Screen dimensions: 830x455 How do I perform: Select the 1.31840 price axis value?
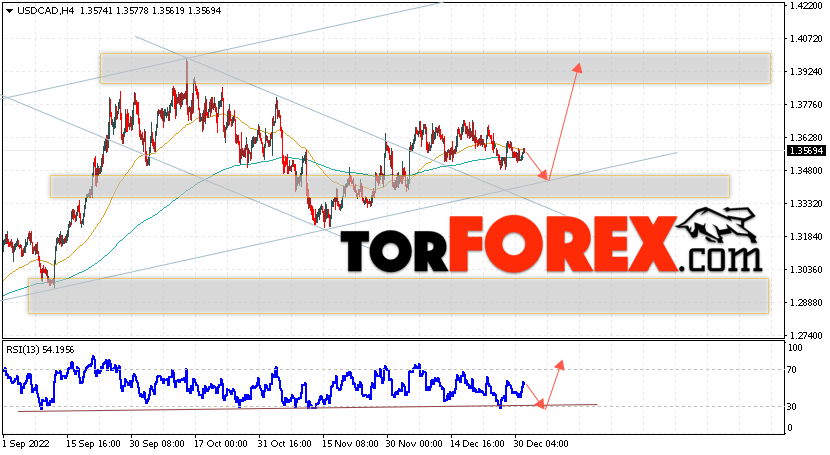click(x=806, y=236)
